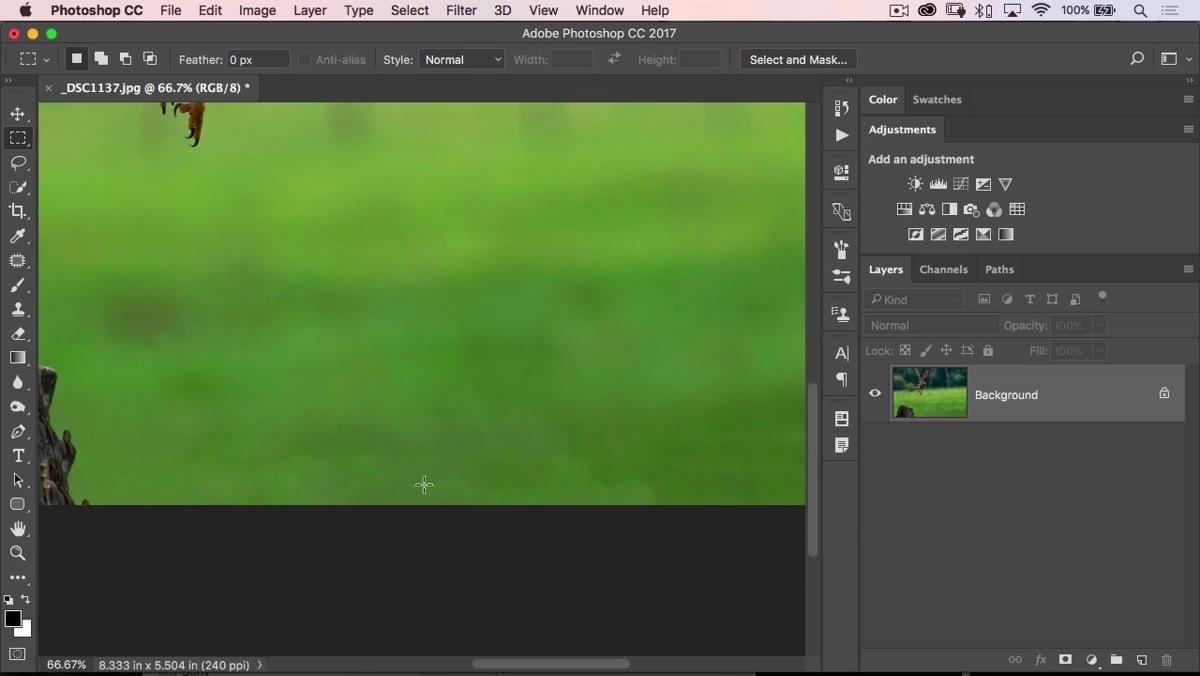1200x676 pixels.
Task: Choose Add to selection mode
Action: 101,59
